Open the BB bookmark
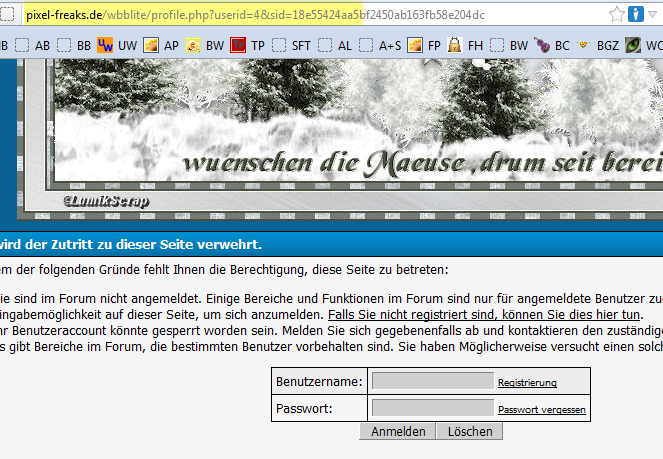663x459 pixels. [x=74, y=45]
